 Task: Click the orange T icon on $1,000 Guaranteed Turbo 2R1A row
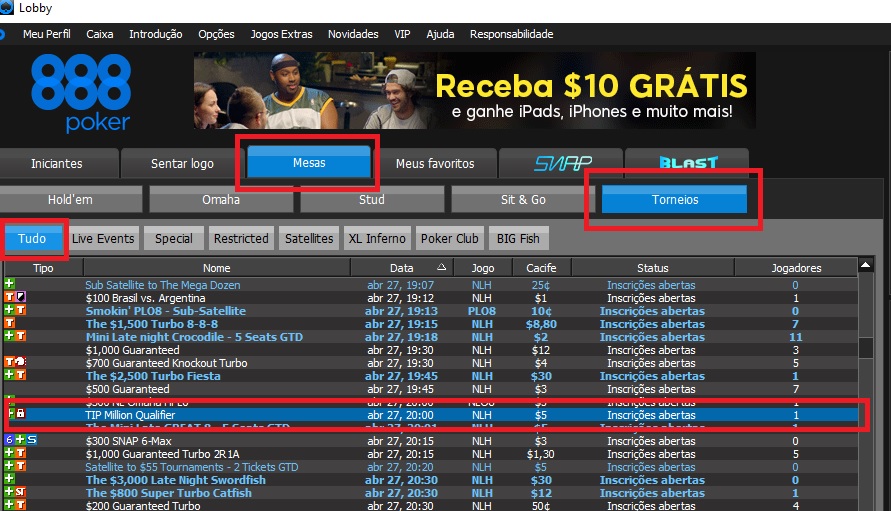tap(20, 452)
